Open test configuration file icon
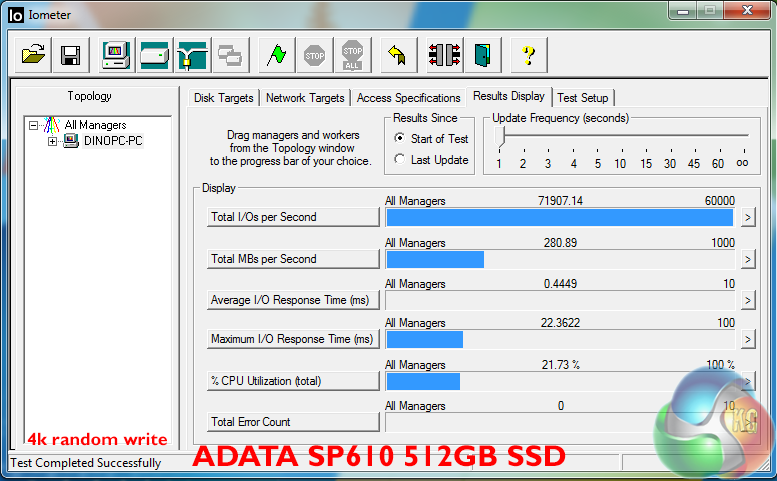The image size is (777, 481). (33, 54)
